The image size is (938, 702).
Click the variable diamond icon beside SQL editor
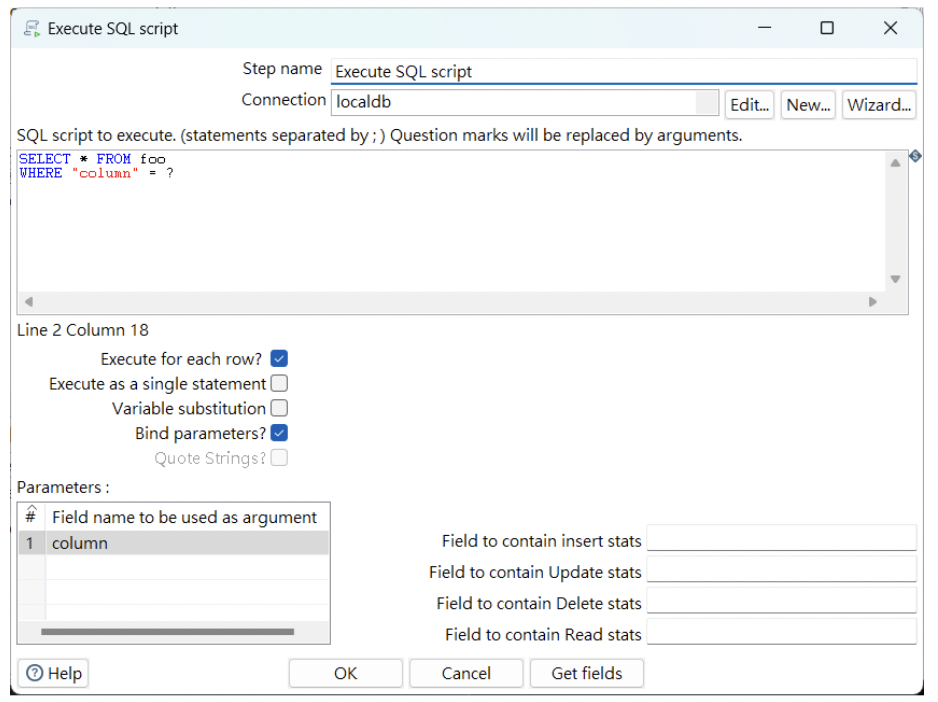click(x=915, y=156)
